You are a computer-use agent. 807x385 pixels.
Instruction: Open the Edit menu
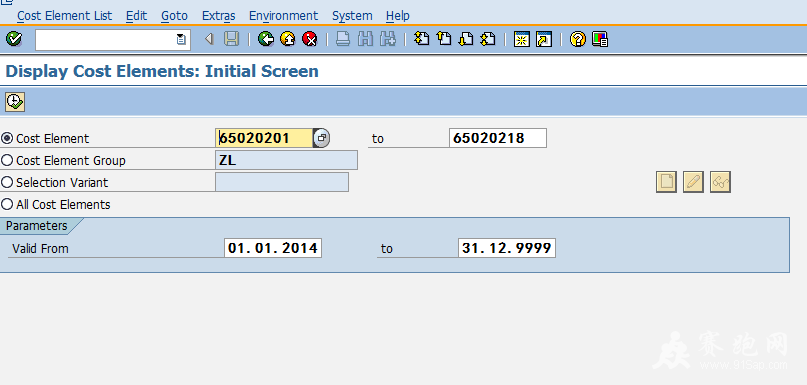(136, 16)
